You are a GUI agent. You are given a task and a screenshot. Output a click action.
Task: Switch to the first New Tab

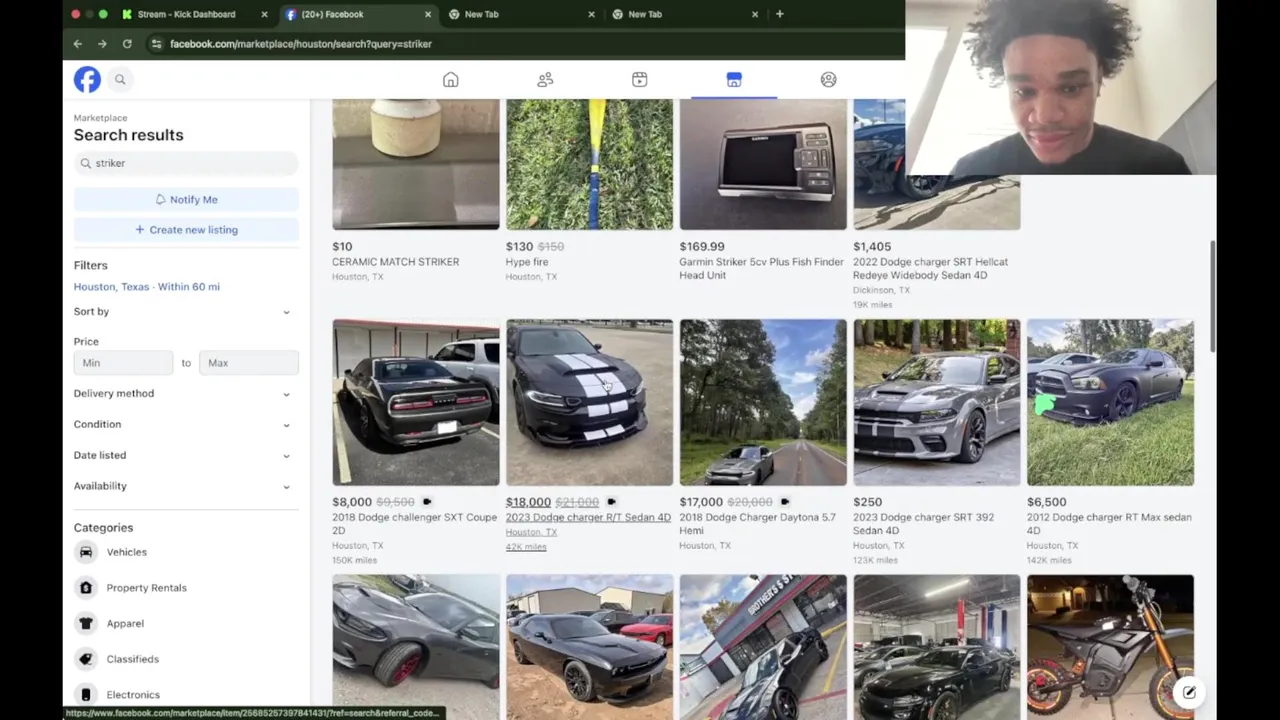click(x=520, y=14)
